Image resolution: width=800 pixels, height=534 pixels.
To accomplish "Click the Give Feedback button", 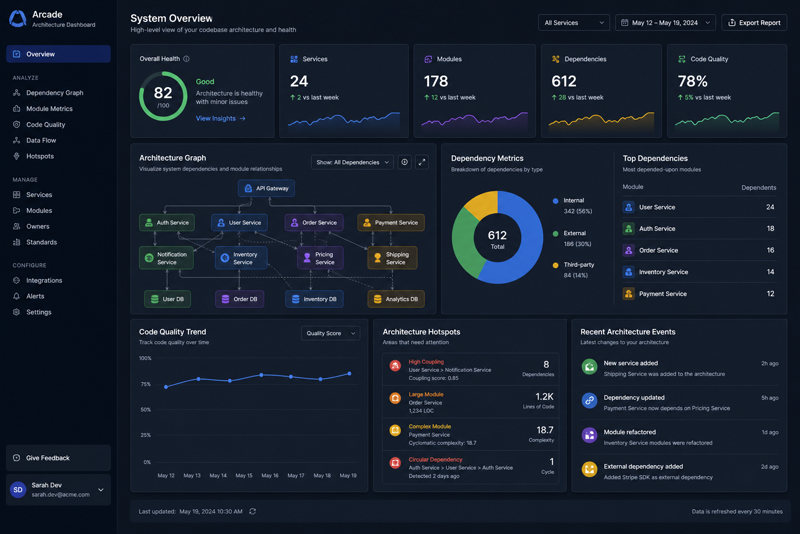I will tap(58, 458).
